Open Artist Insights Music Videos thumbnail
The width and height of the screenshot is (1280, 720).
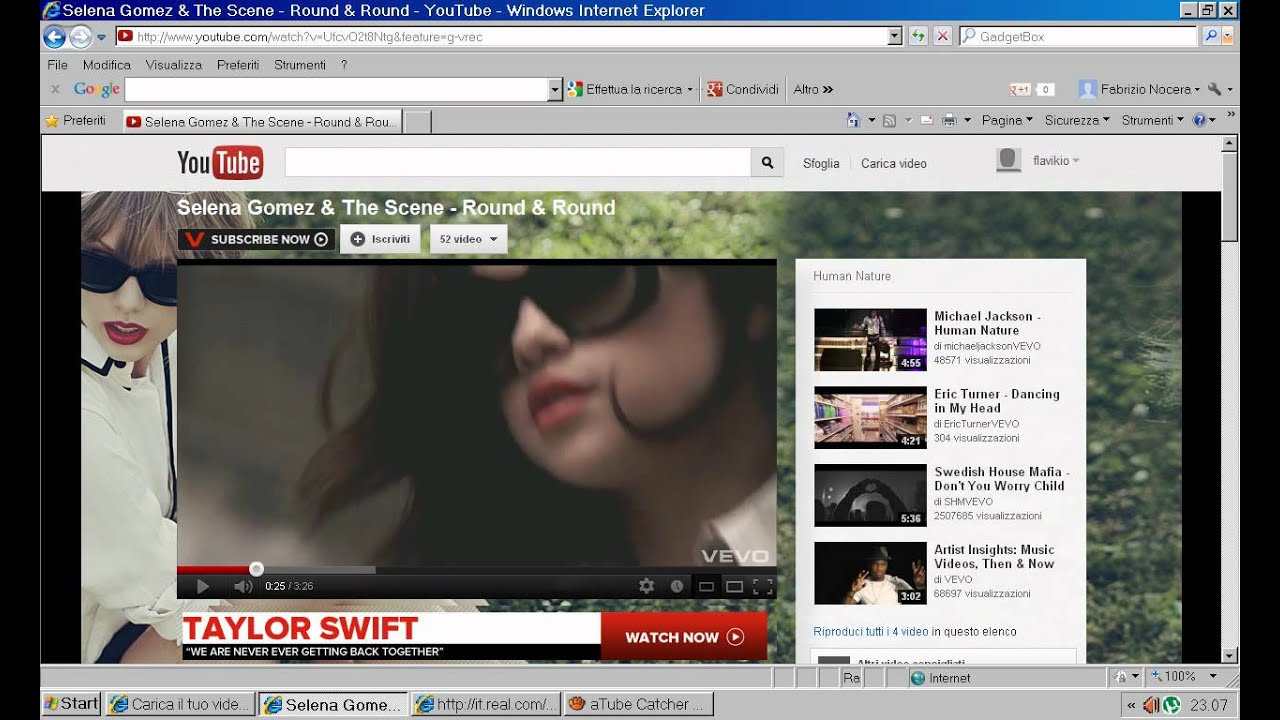pos(870,573)
